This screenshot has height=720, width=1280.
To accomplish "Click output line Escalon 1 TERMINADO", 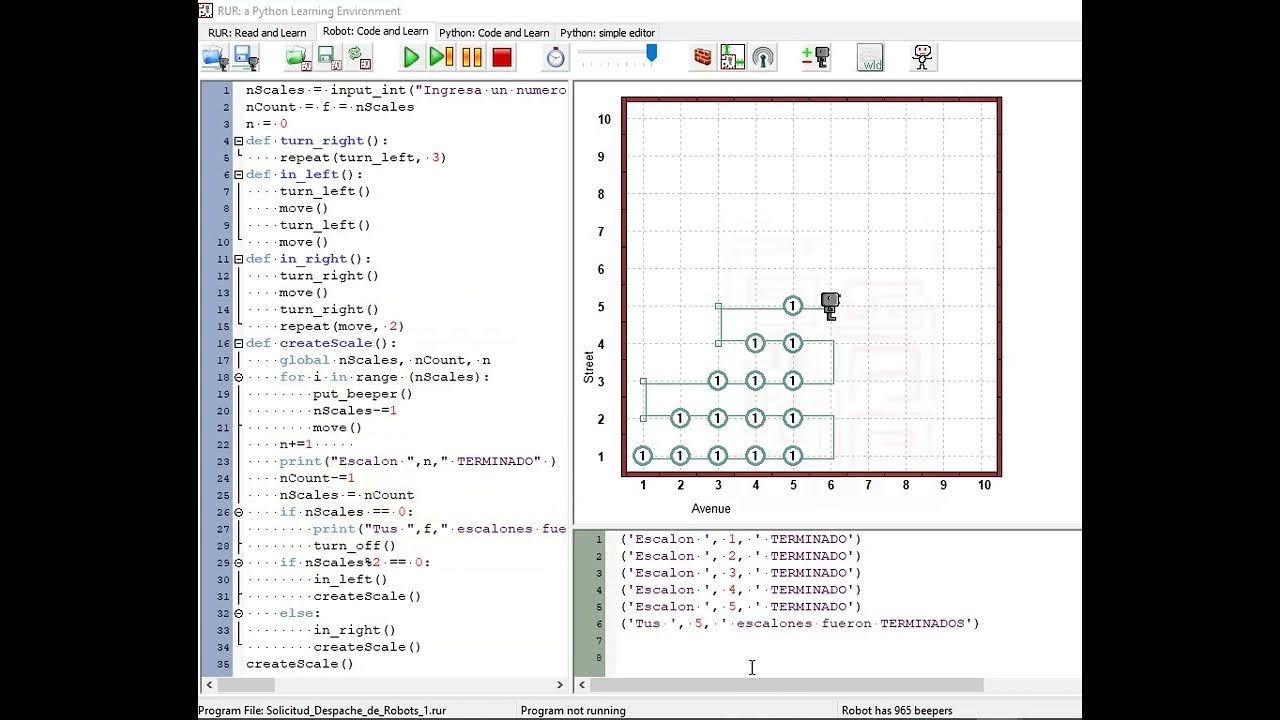I will [x=741, y=539].
